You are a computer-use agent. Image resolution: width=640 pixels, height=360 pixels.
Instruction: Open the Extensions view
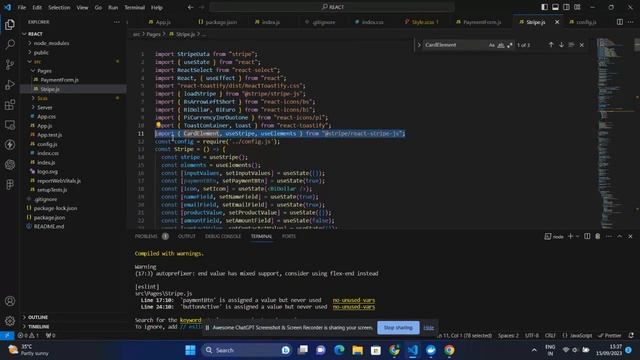coord(10,104)
